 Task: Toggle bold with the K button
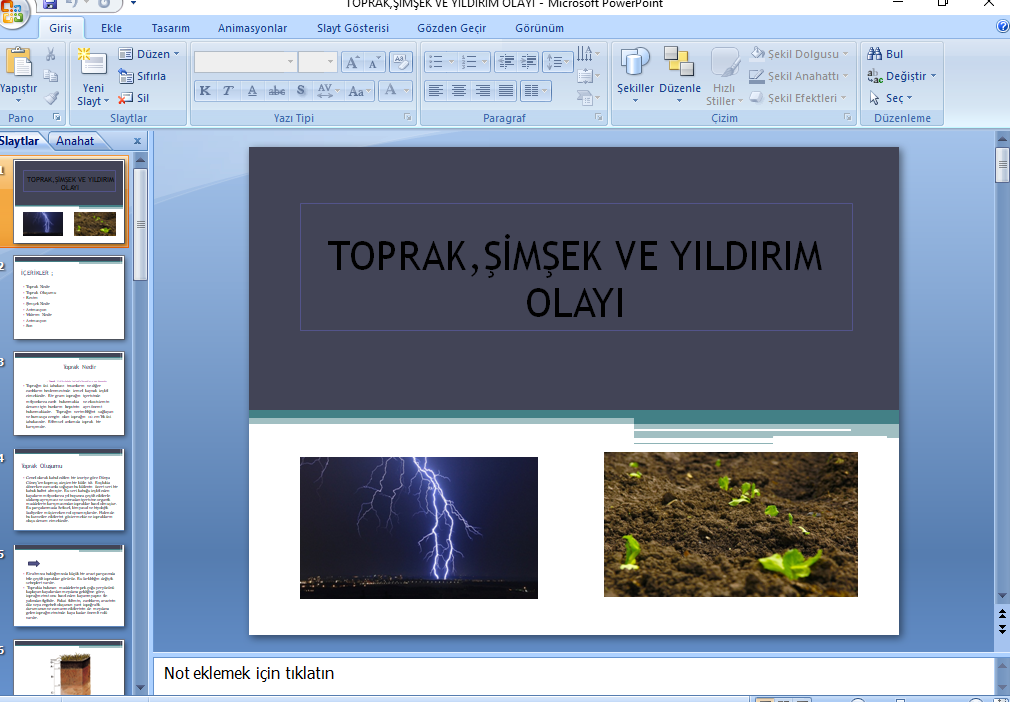[205, 91]
